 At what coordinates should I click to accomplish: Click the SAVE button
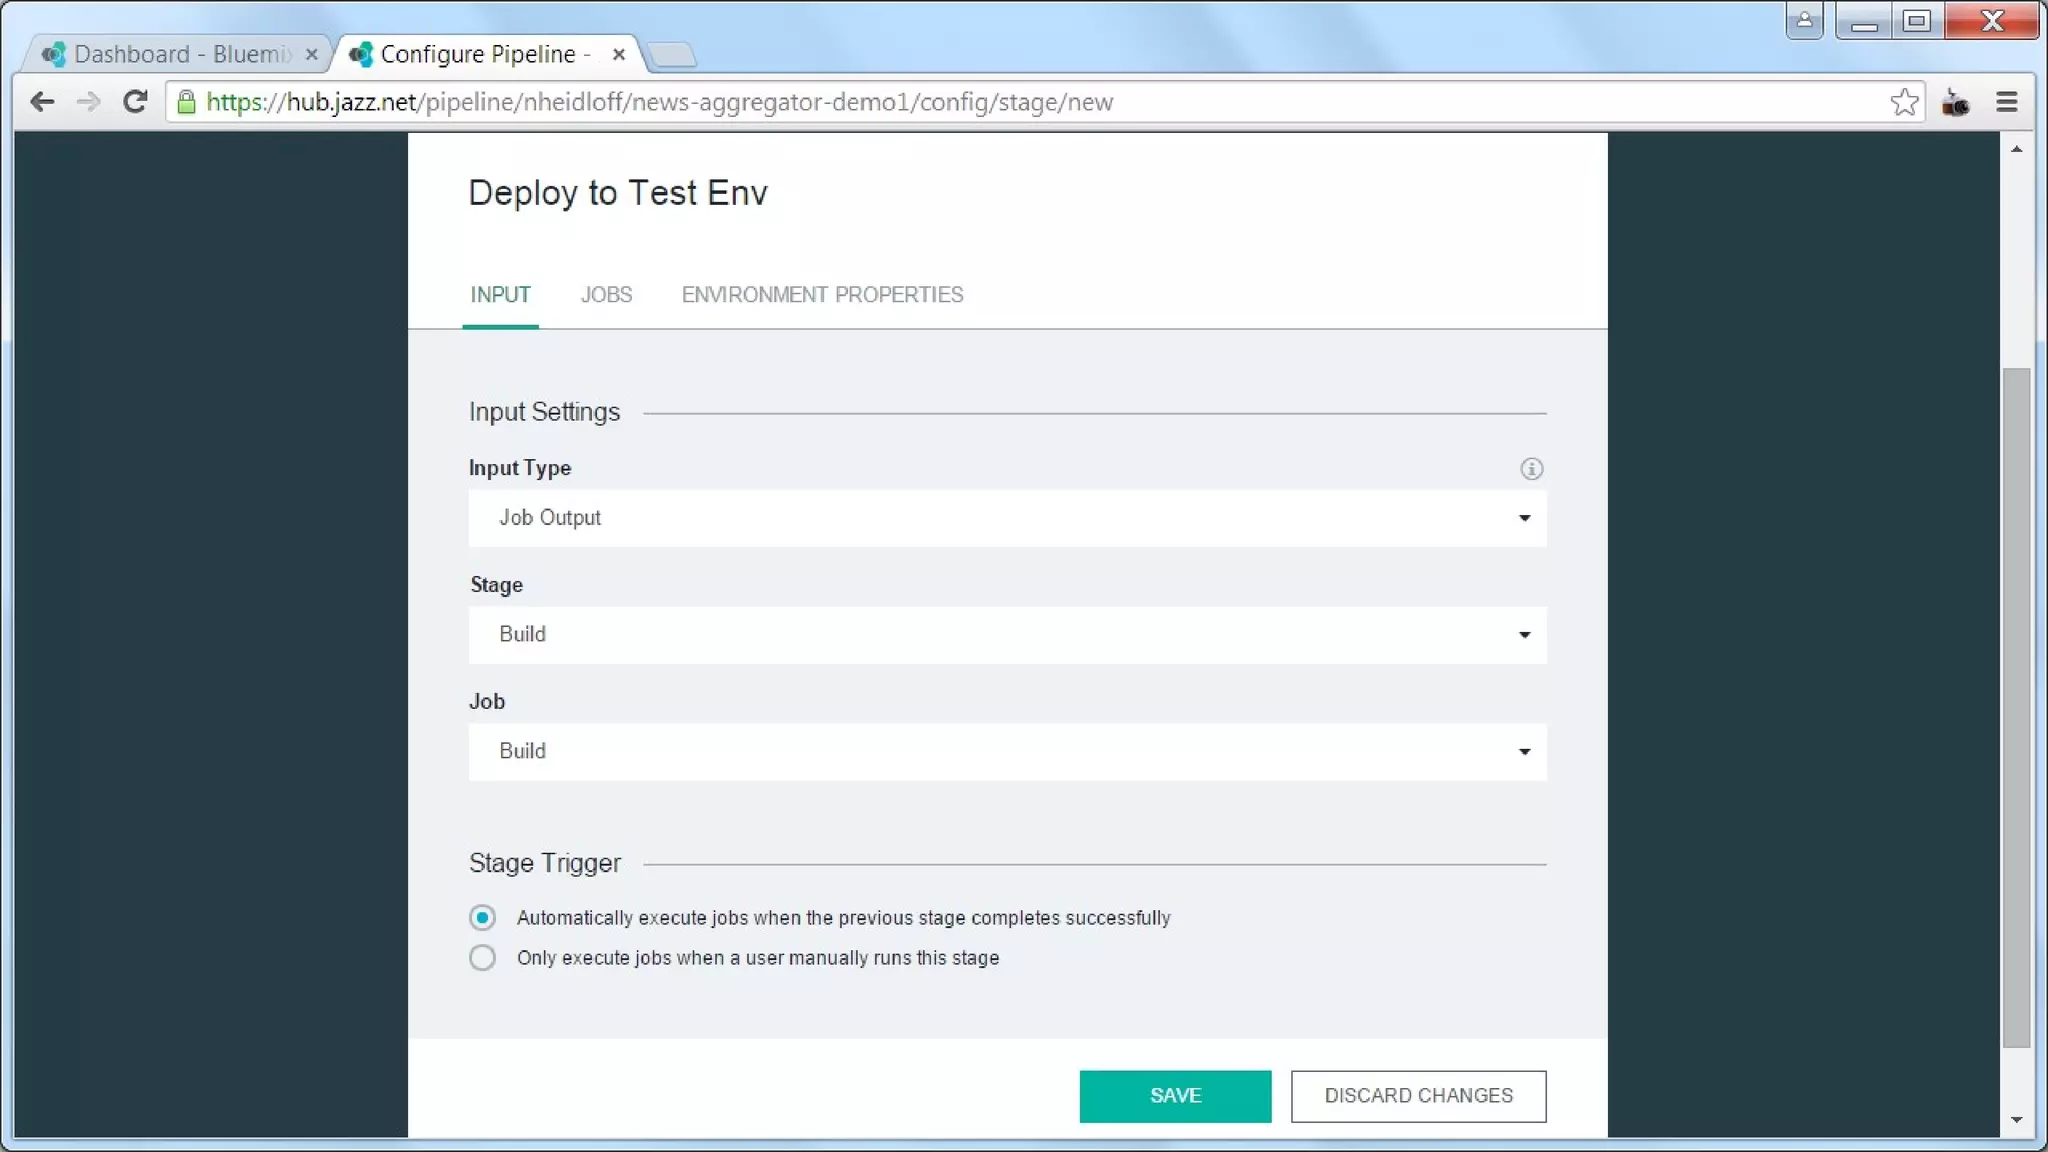pos(1175,1096)
